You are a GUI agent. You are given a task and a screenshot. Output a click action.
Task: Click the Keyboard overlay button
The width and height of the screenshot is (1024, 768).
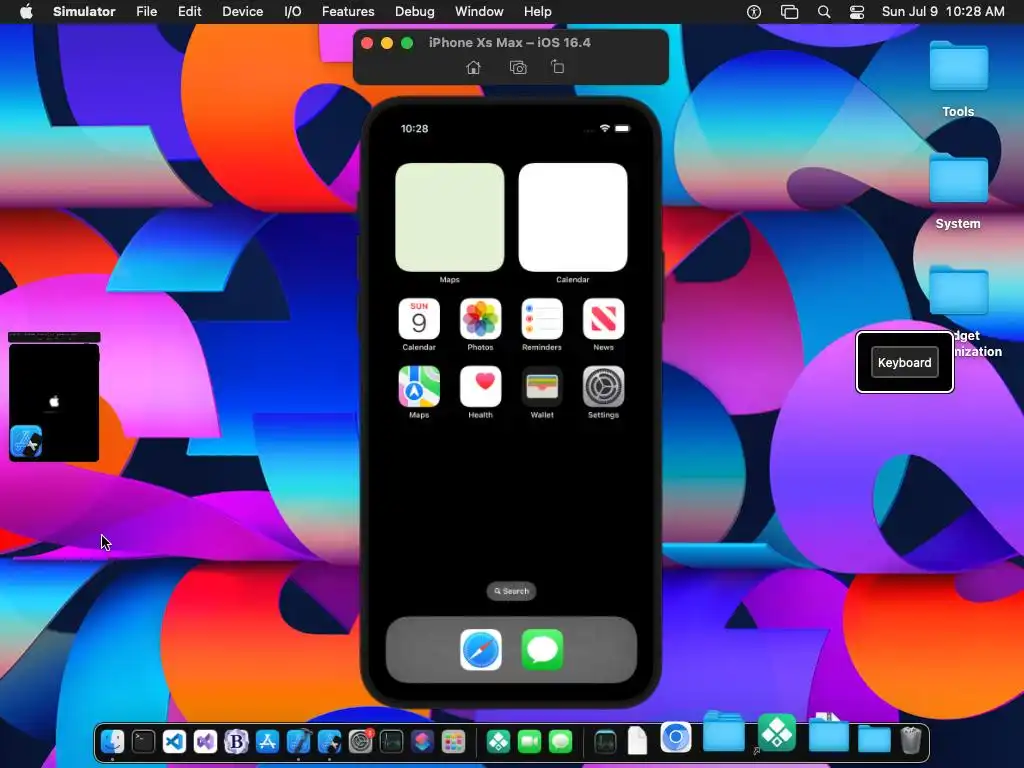[x=904, y=362]
